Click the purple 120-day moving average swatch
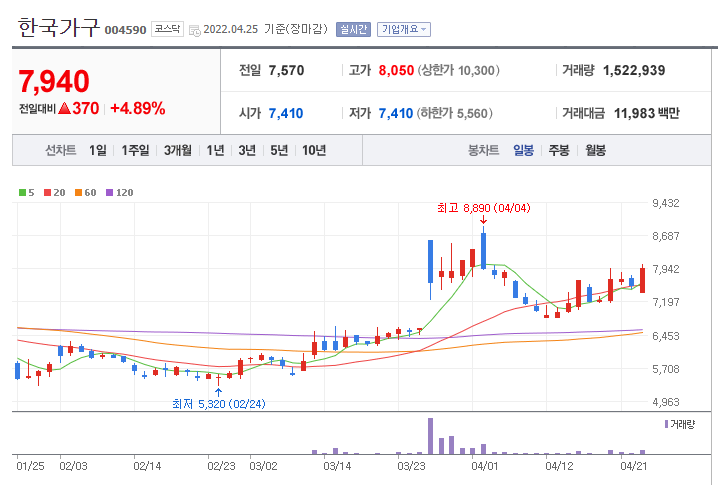The image size is (718, 485). [109, 192]
